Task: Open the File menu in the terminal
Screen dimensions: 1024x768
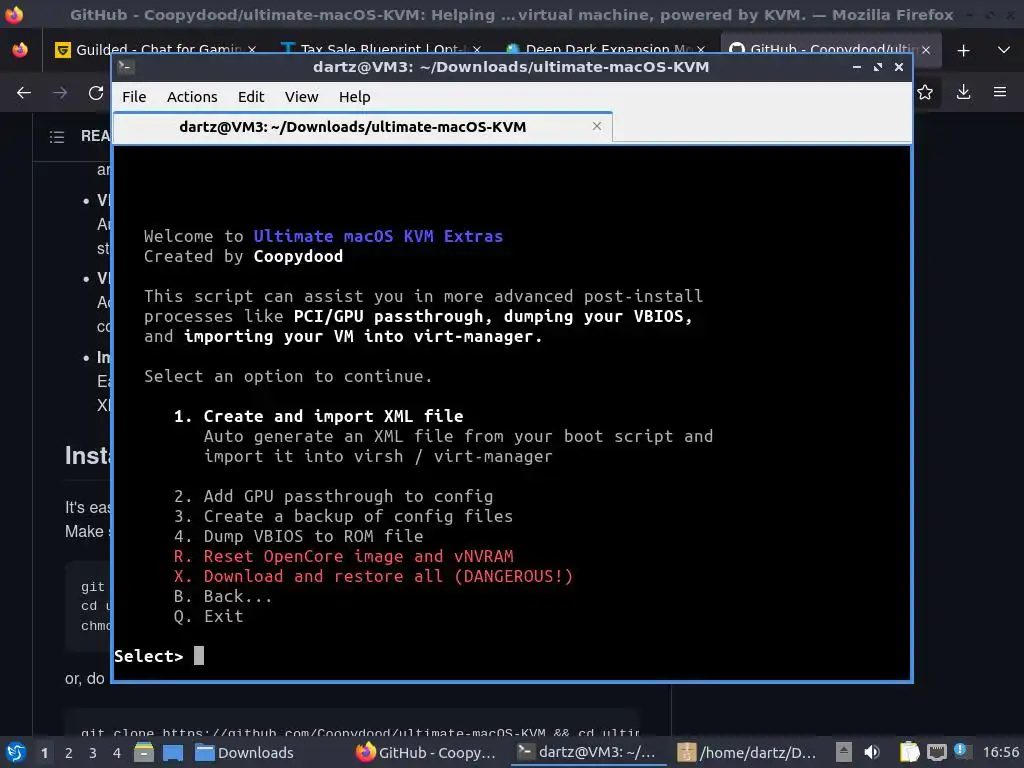Action: click(x=134, y=97)
